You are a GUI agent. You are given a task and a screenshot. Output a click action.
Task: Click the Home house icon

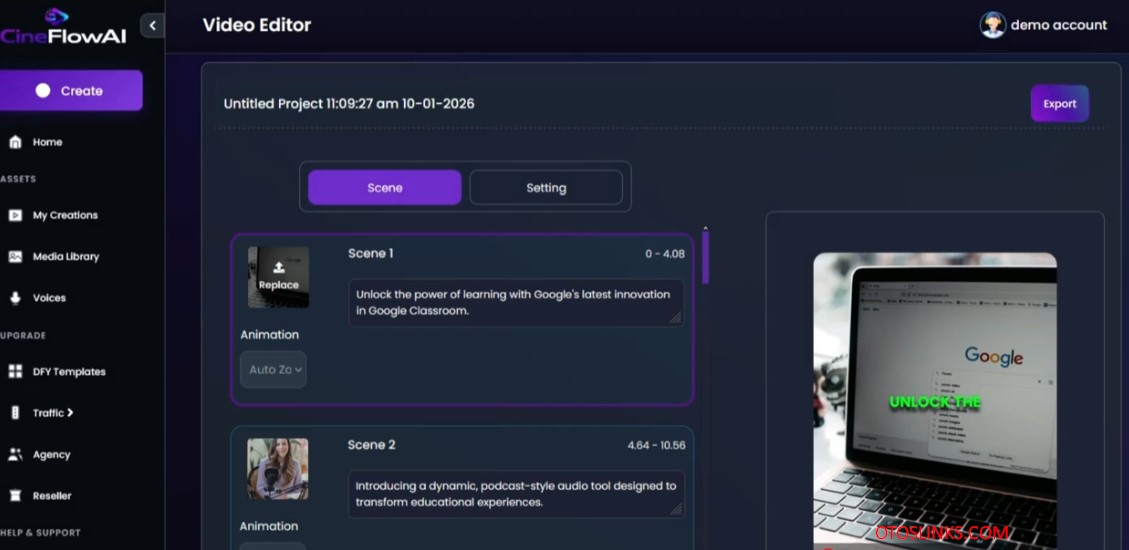pos(15,142)
